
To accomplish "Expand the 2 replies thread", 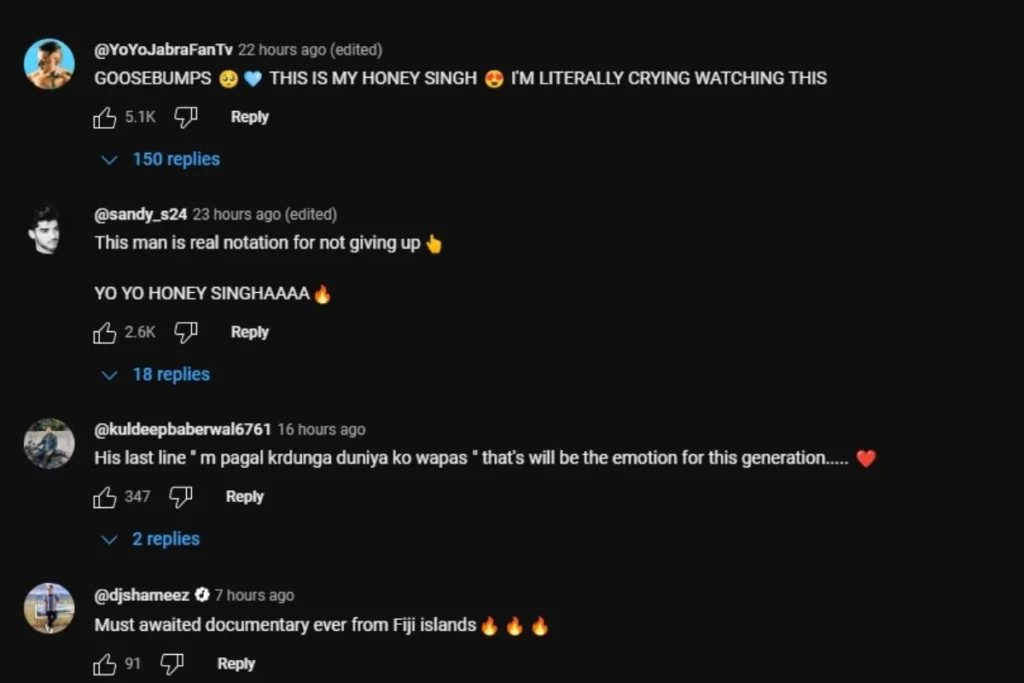I will 150,539.
